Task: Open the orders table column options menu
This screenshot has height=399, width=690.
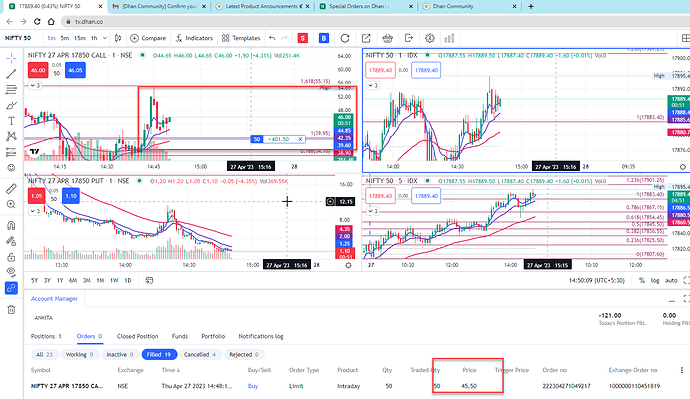Action: coord(682,370)
